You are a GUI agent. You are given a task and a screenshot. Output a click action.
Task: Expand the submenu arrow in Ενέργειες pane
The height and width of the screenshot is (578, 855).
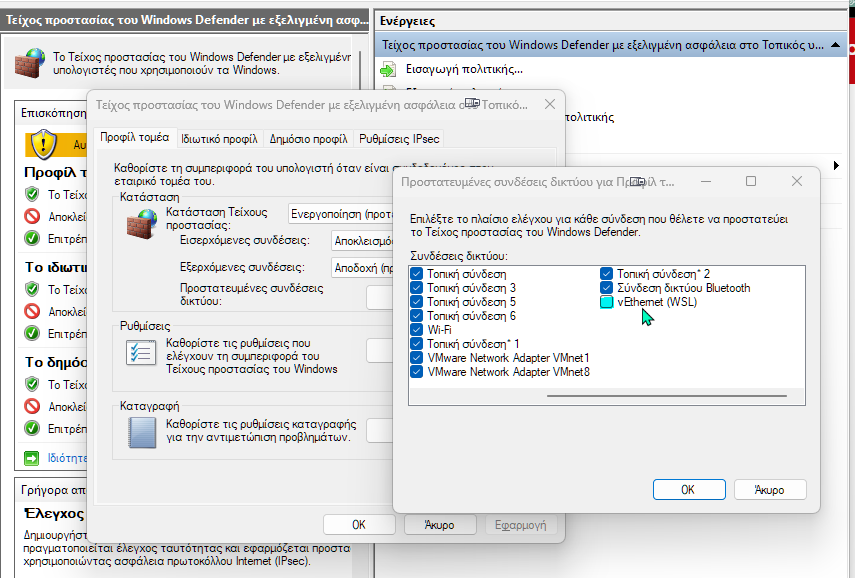tap(835, 163)
